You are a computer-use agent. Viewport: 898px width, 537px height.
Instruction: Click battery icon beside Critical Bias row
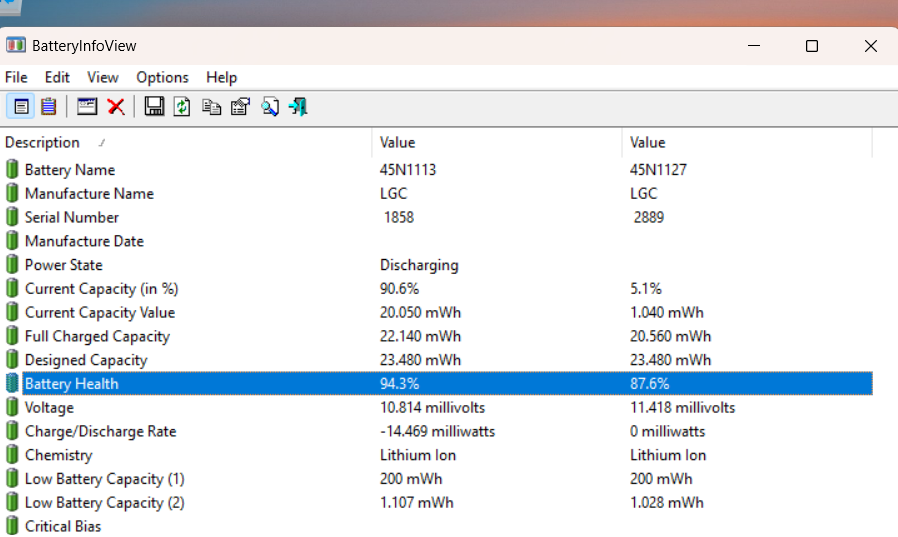tap(12, 526)
